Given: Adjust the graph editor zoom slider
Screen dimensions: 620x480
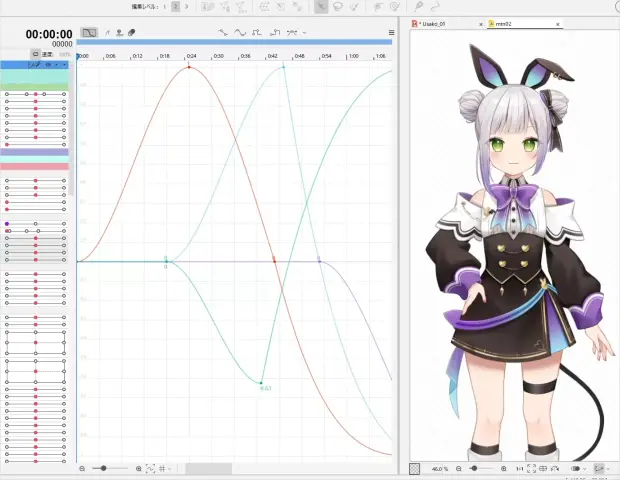Looking at the screenshot, I should pos(104,468).
